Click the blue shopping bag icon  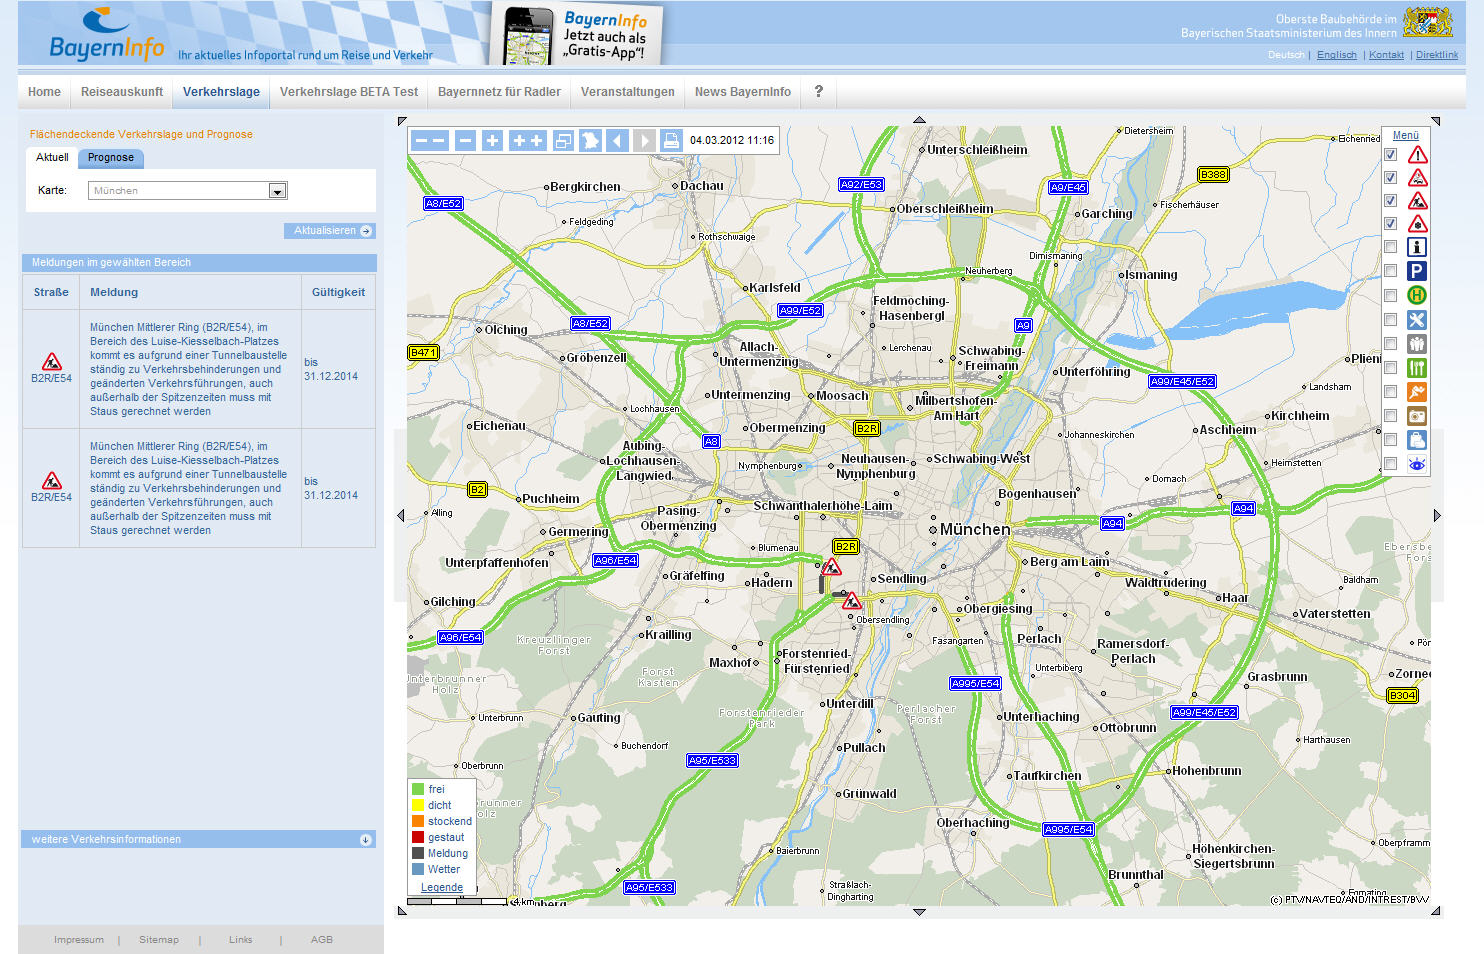(1417, 440)
